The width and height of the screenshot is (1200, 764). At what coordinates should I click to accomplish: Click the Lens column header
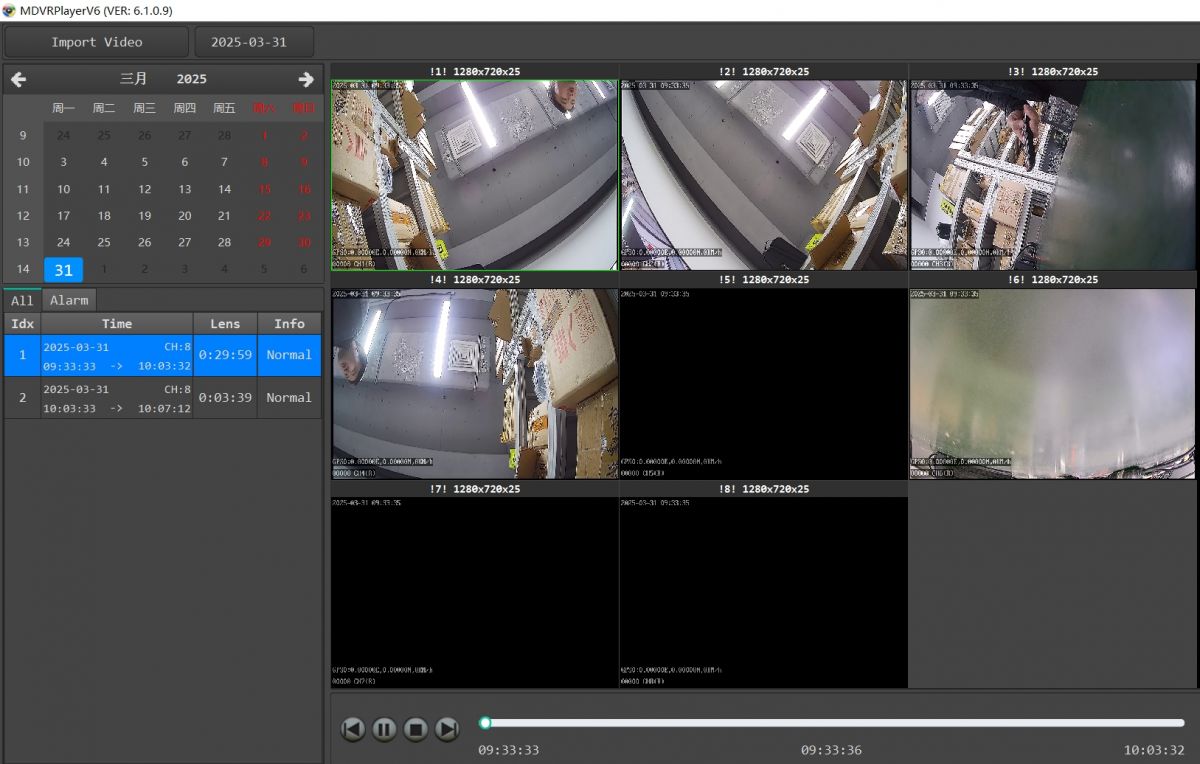(x=225, y=324)
